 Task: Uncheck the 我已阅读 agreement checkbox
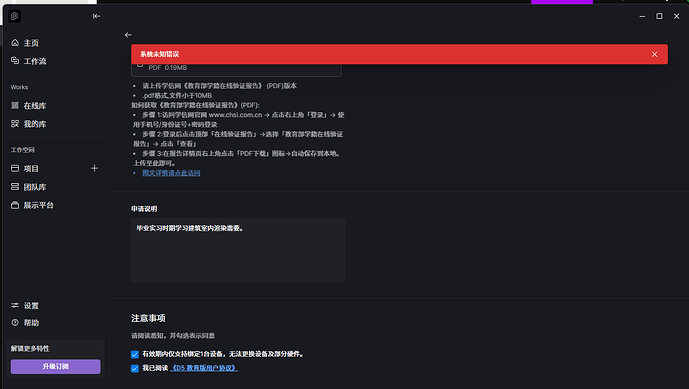coord(135,368)
